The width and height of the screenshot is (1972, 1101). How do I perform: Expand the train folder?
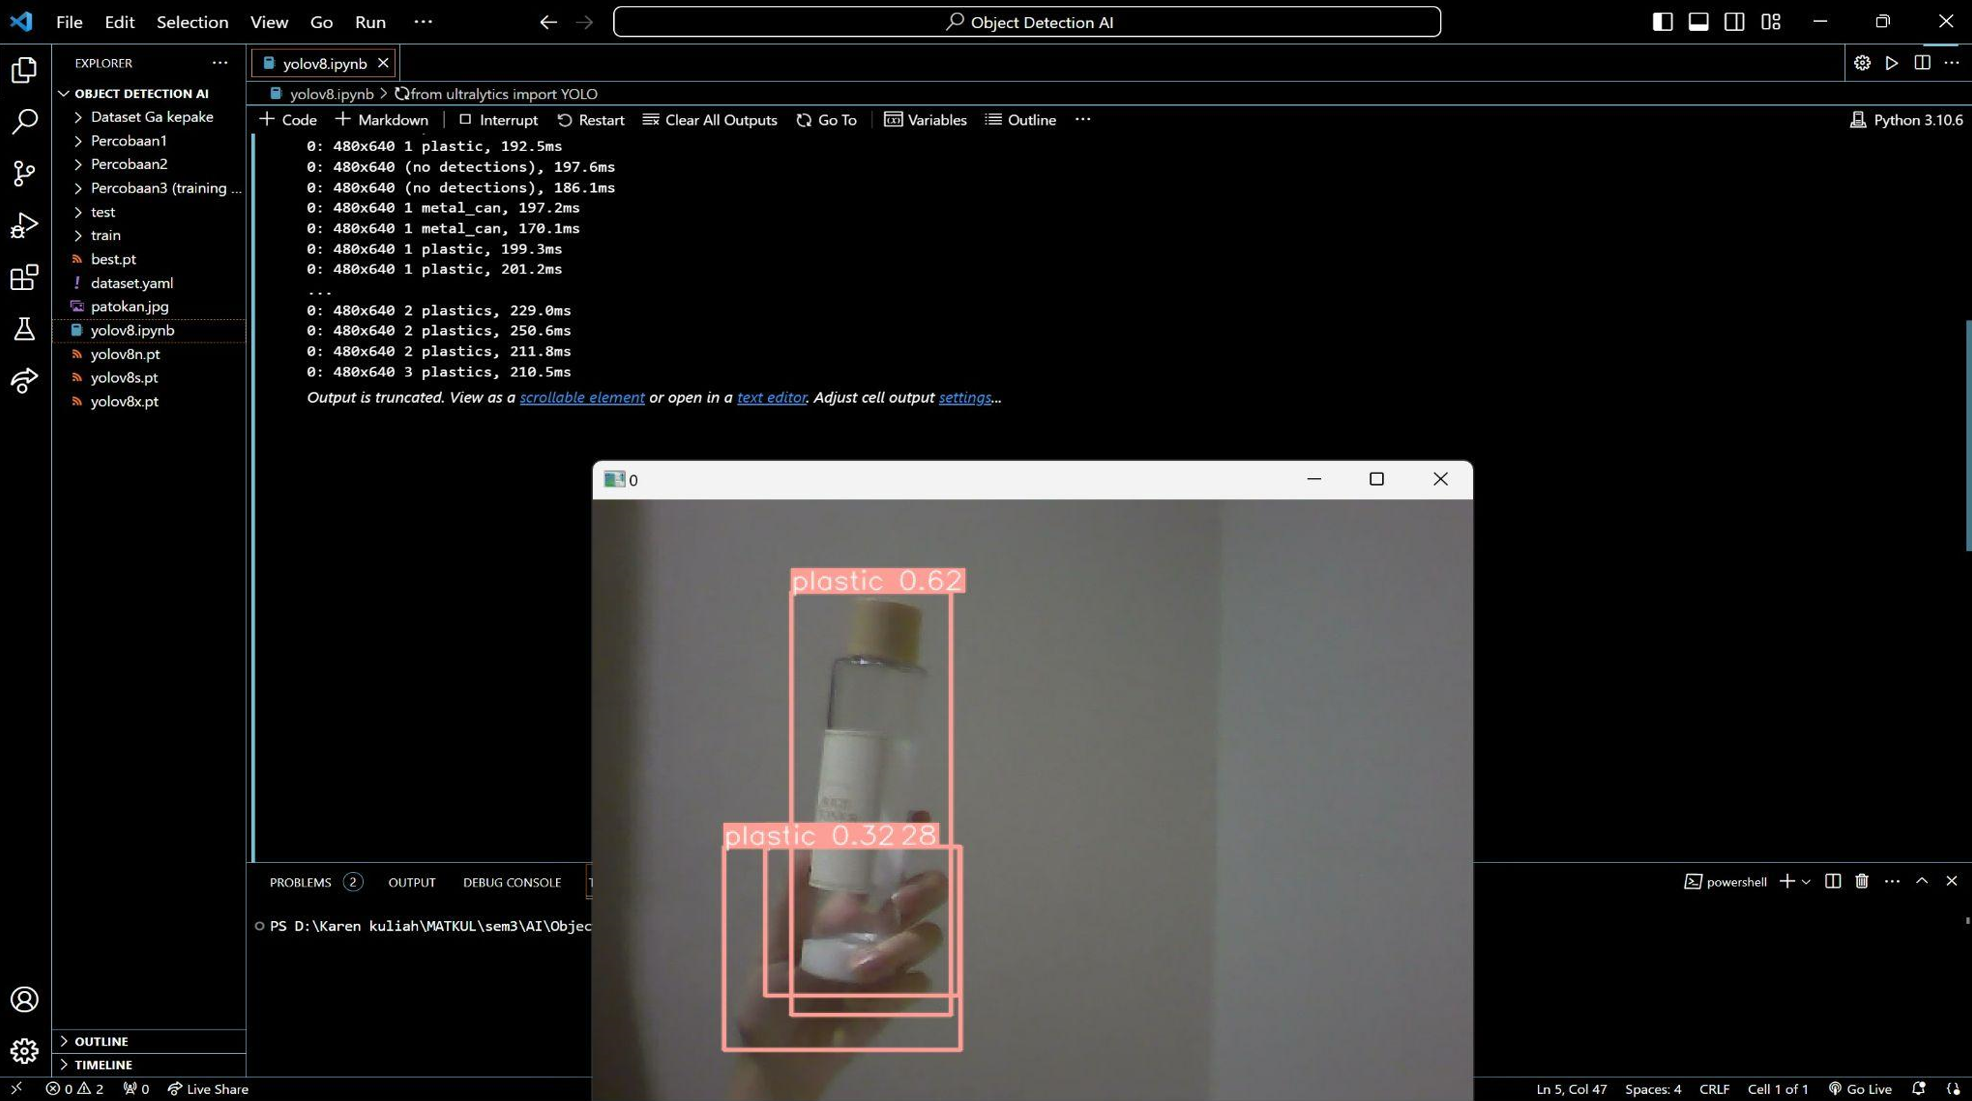tap(149, 235)
